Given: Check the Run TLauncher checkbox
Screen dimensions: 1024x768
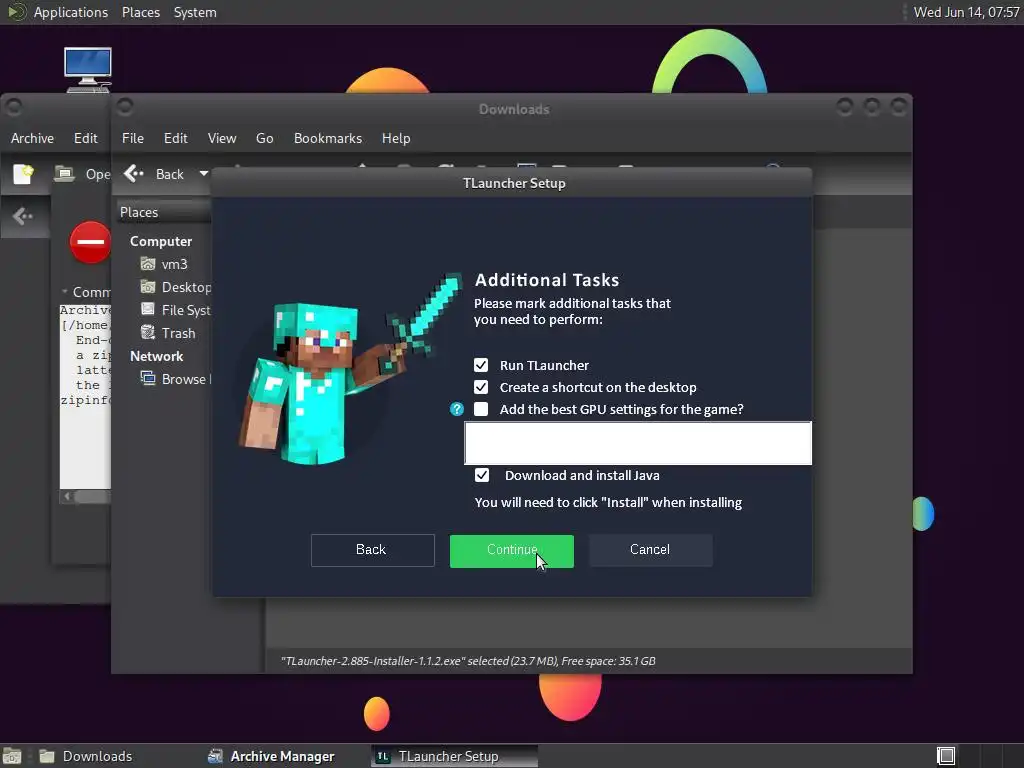Looking at the screenshot, I should pos(481,365).
